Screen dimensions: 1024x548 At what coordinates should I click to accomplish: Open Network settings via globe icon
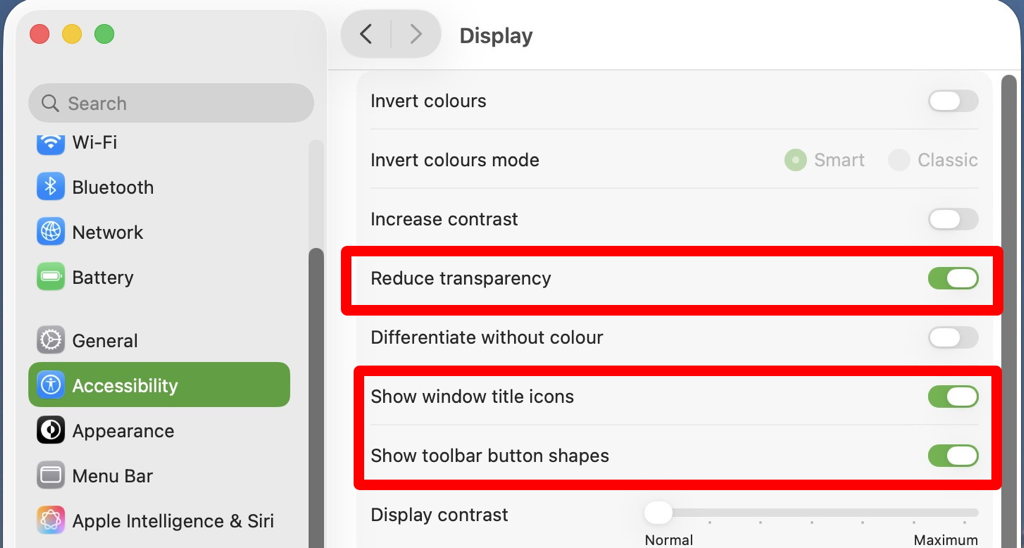[x=51, y=232]
